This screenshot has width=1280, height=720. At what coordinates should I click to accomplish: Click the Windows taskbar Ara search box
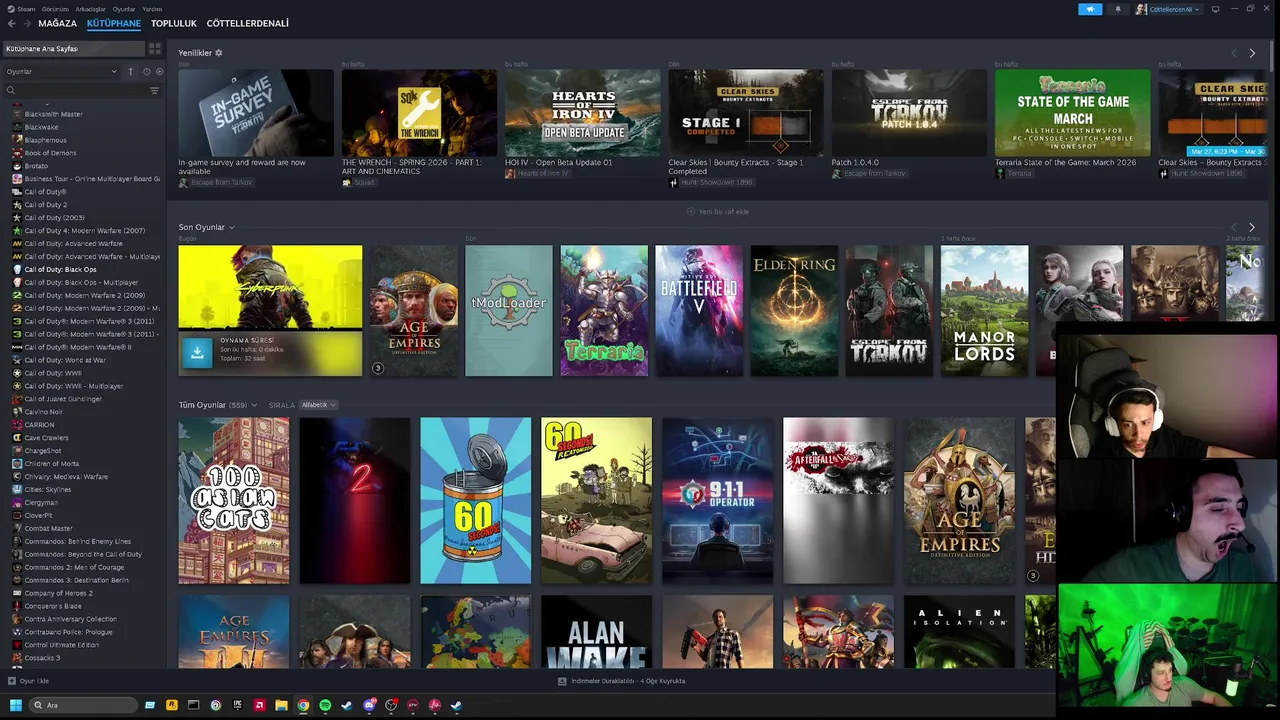[83, 705]
